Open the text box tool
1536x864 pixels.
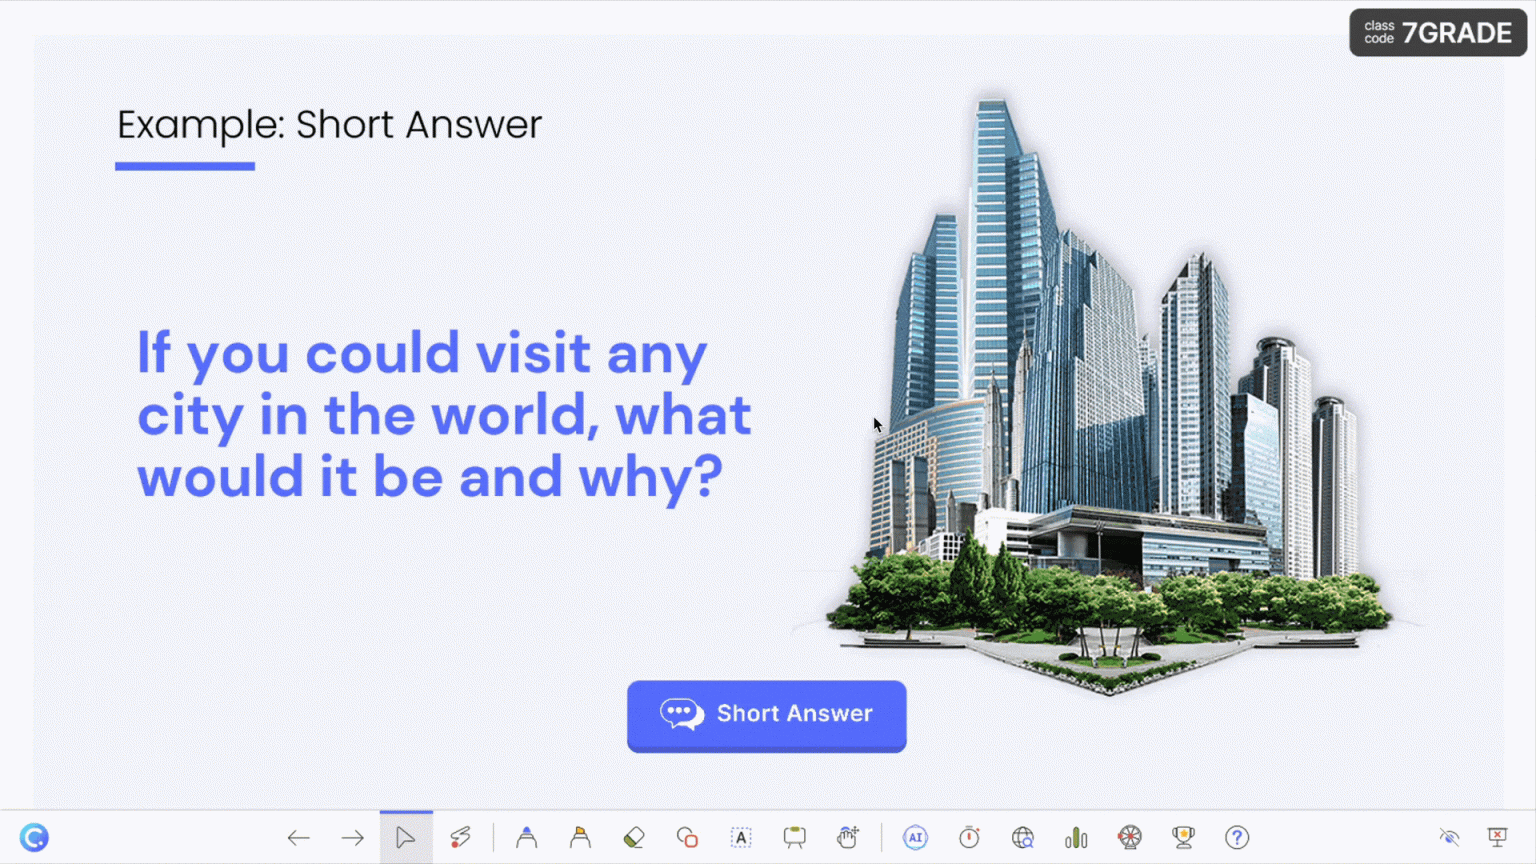[x=741, y=838]
